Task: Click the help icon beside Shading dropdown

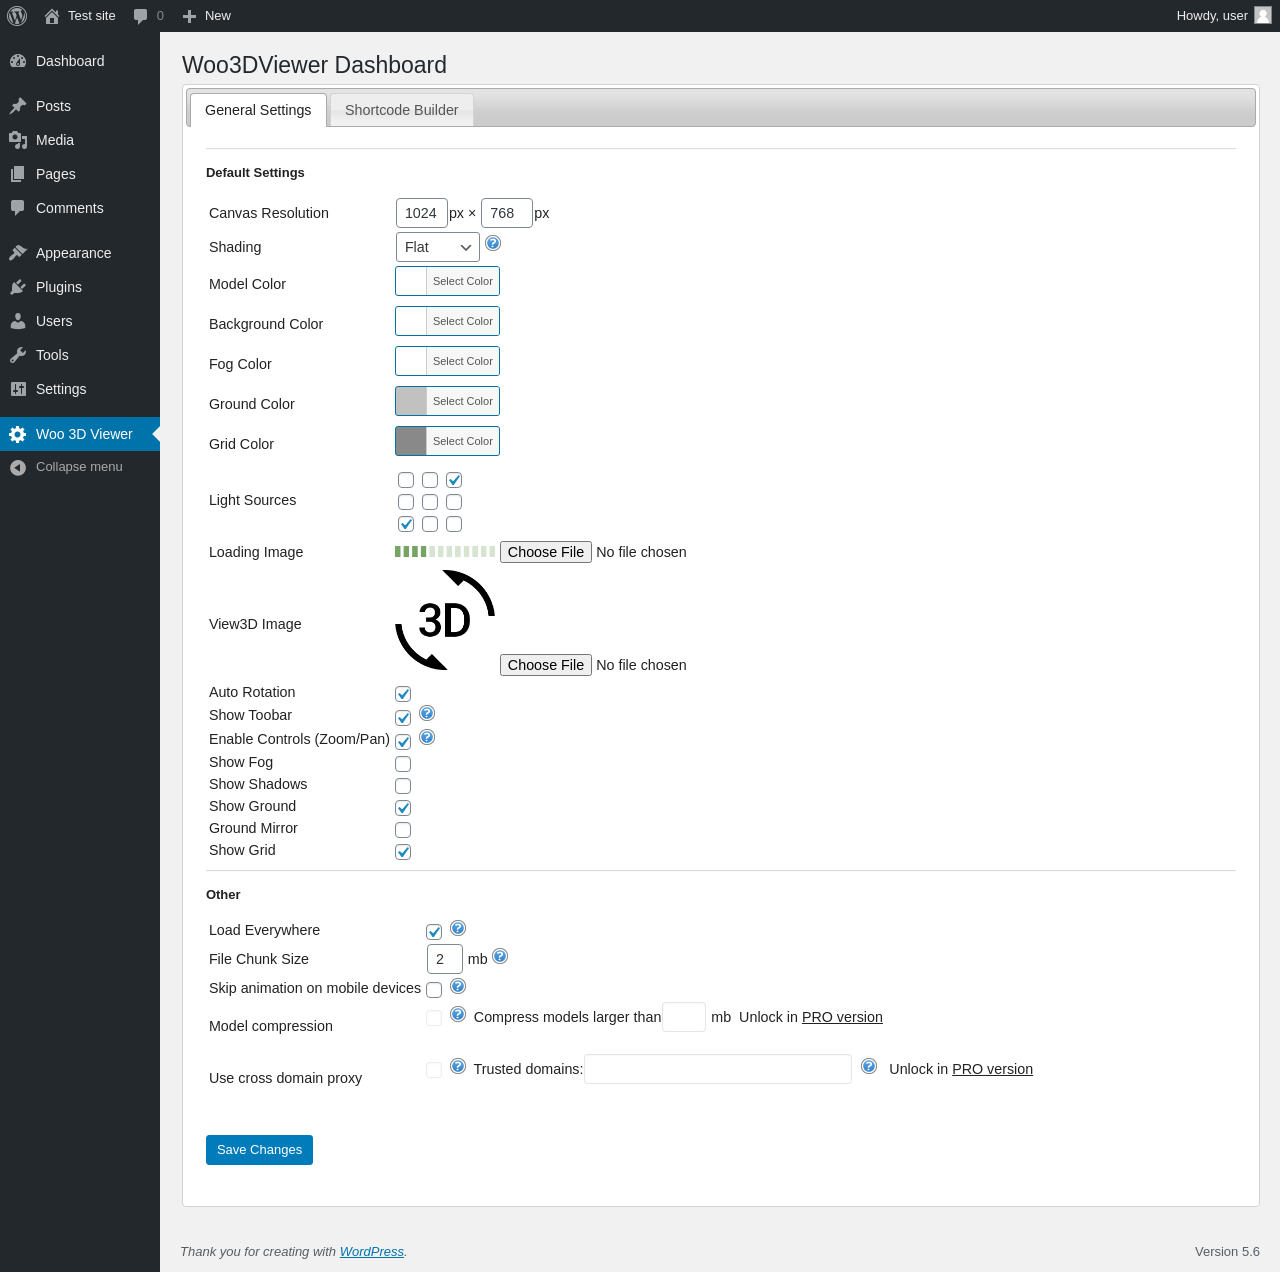Action: pyautogui.click(x=493, y=243)
